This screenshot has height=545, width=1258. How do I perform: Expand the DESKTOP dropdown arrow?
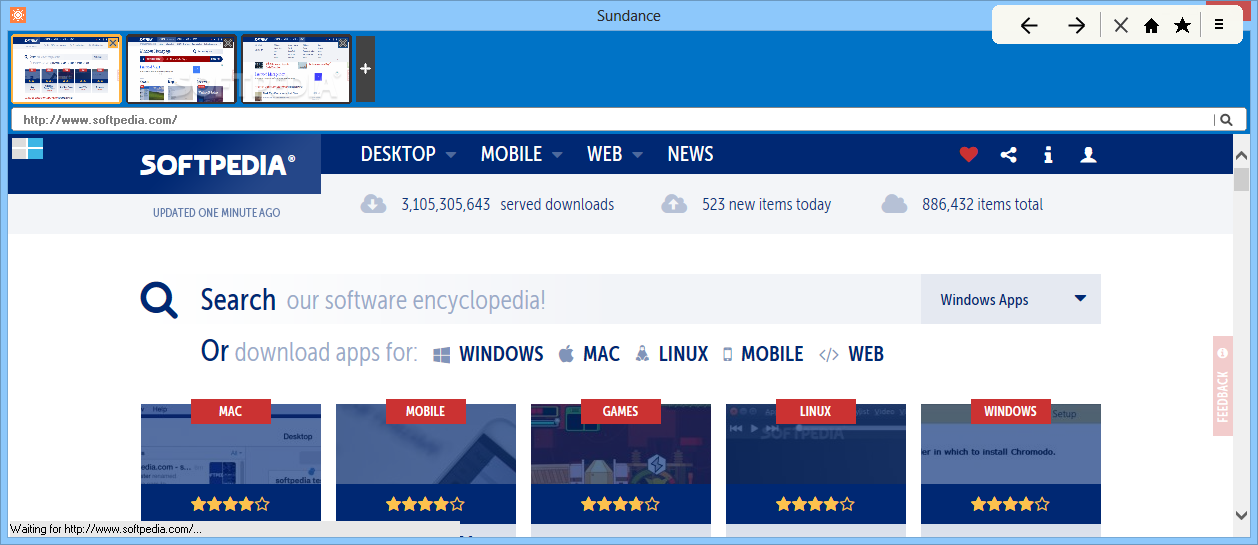click(450, 155)
